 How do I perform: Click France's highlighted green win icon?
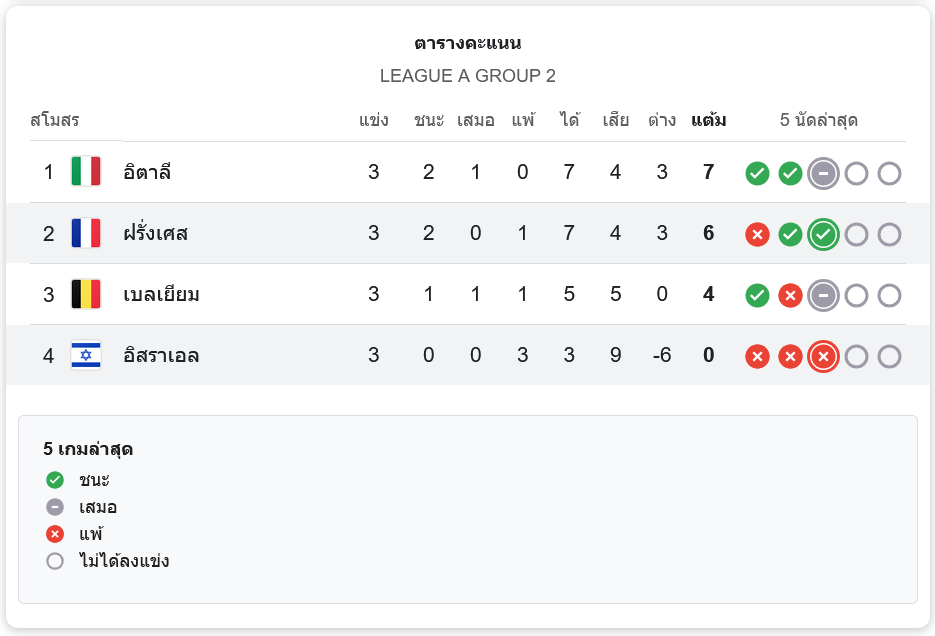coord(823,235)
